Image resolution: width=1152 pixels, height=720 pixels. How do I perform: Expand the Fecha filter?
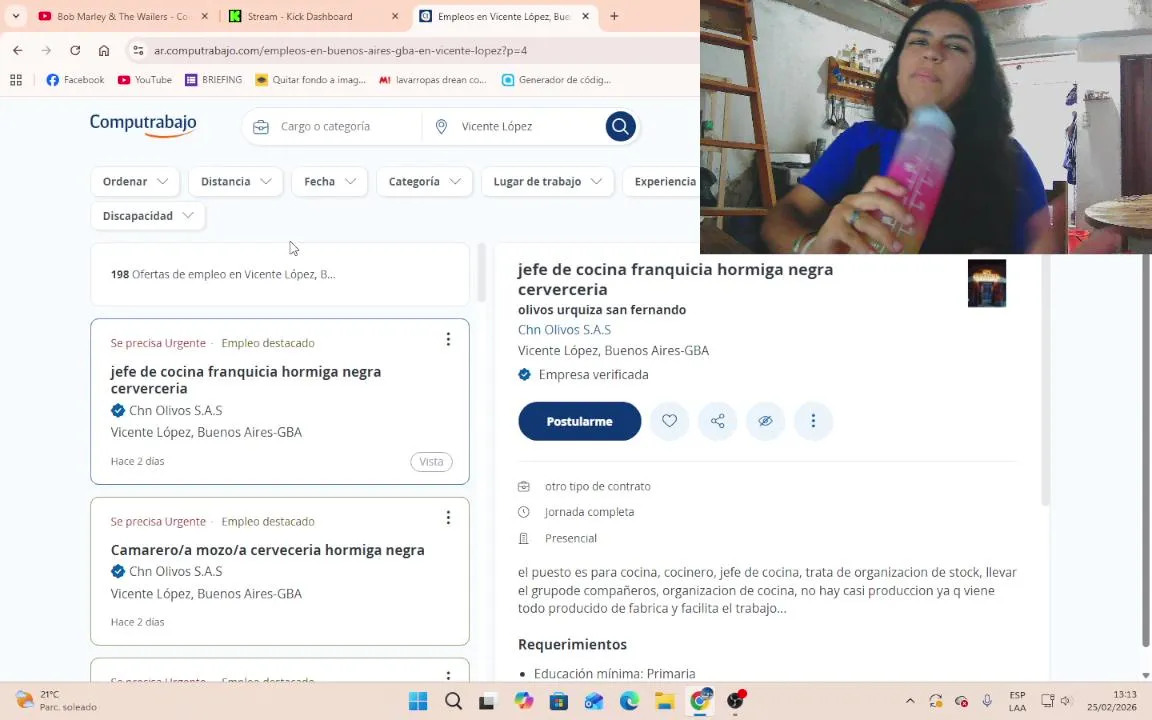[330, 181]
